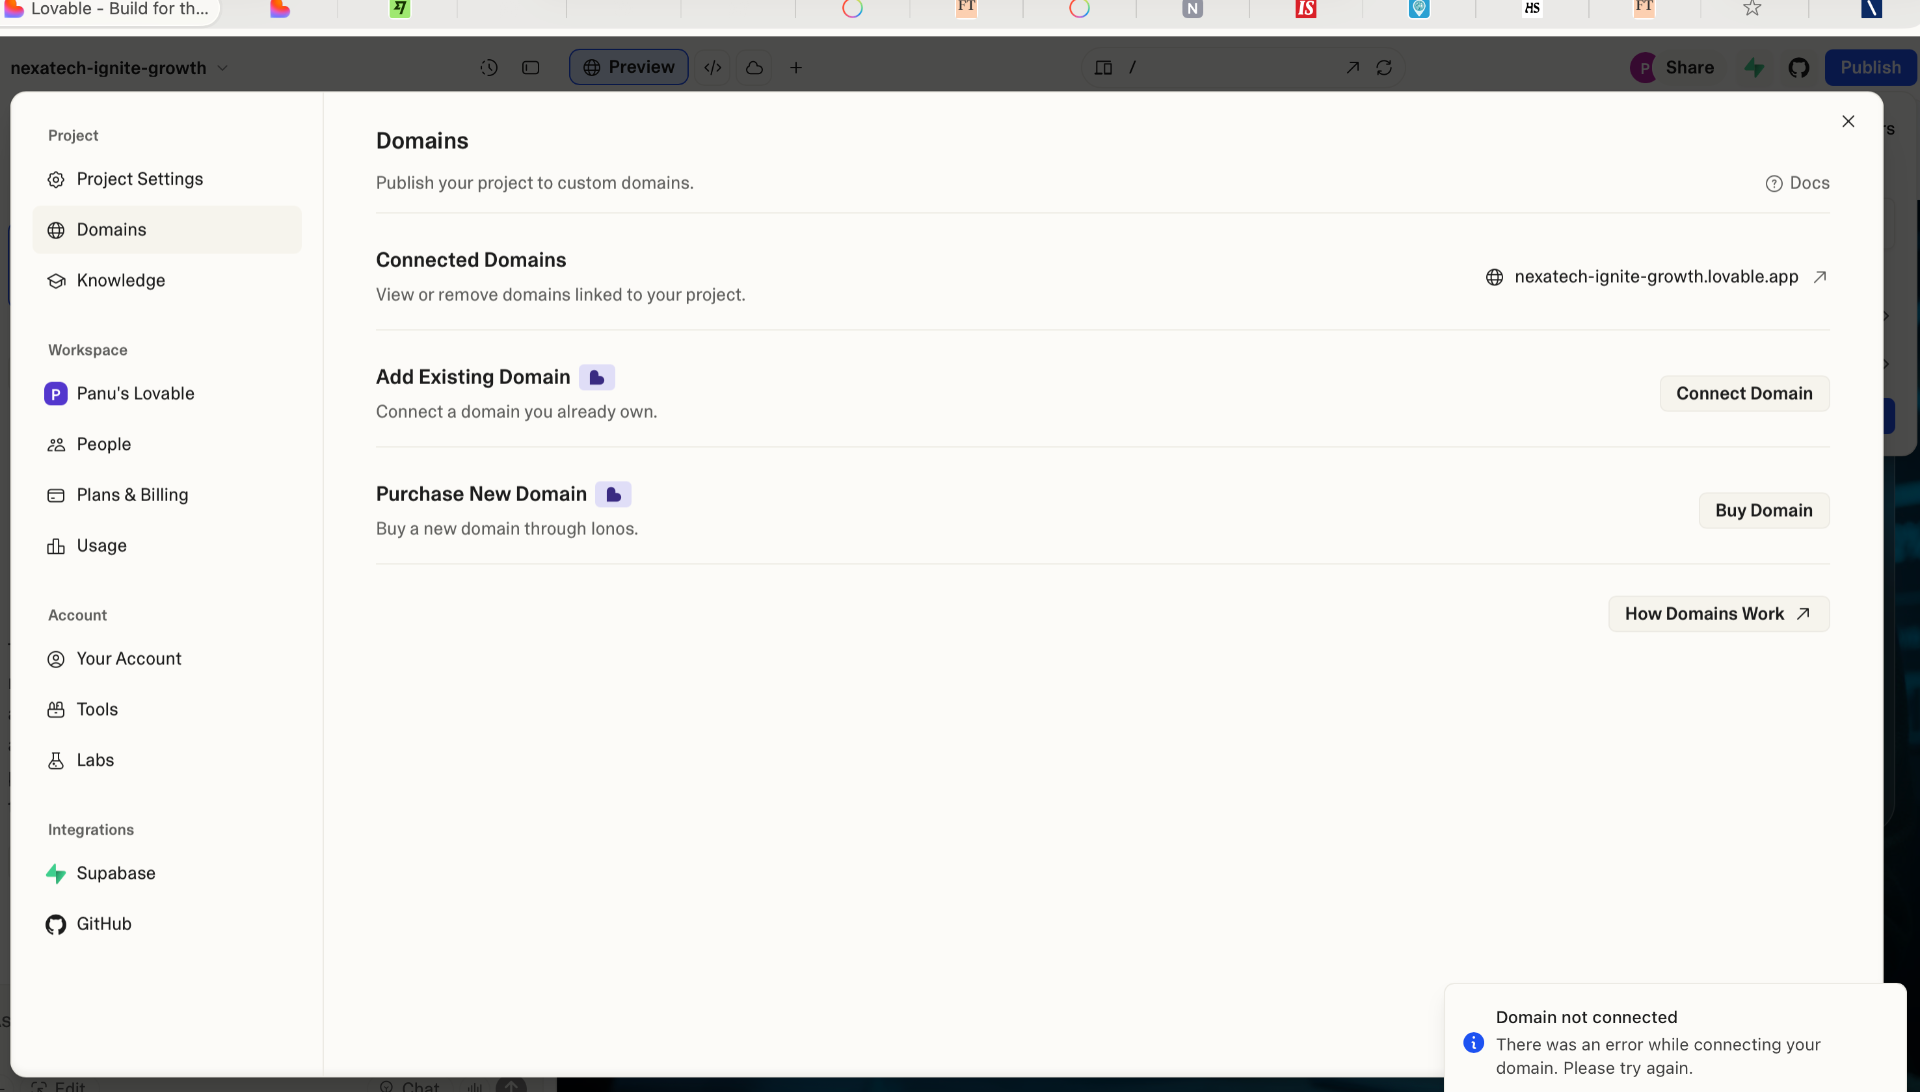Screen dimensions: 1920x1092
Task: Open the How Domains Work link
Action: [x=1717, y=614]
